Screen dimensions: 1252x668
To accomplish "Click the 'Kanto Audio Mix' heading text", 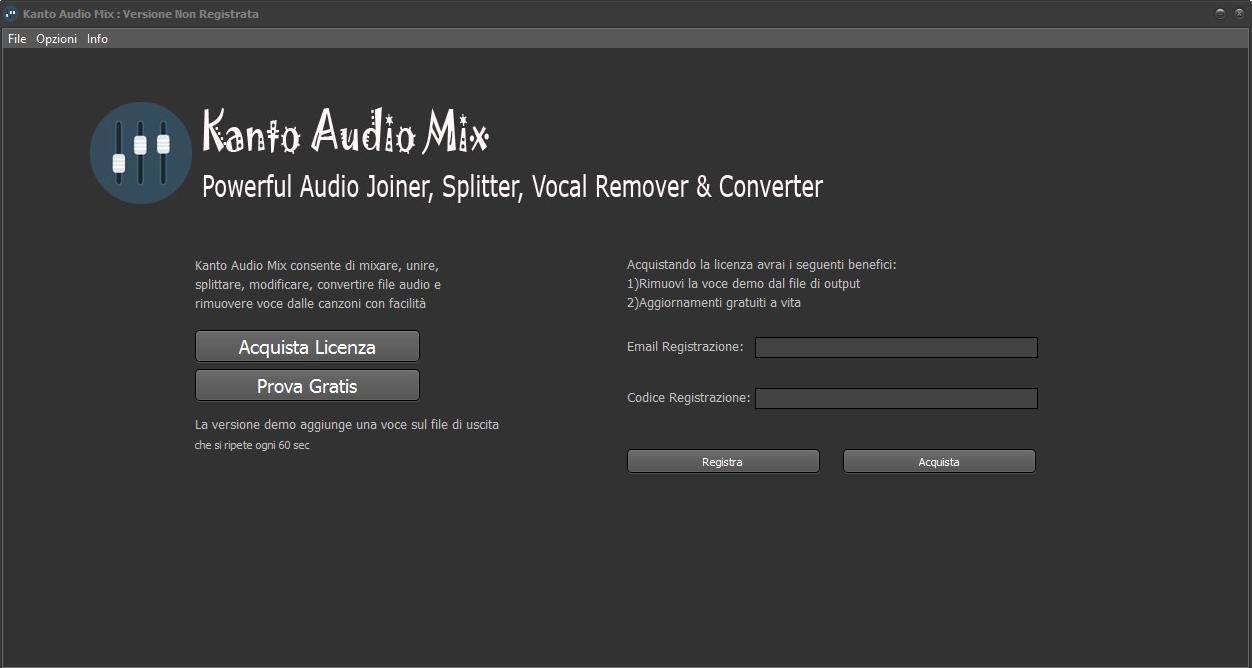I will coord(345,131).
